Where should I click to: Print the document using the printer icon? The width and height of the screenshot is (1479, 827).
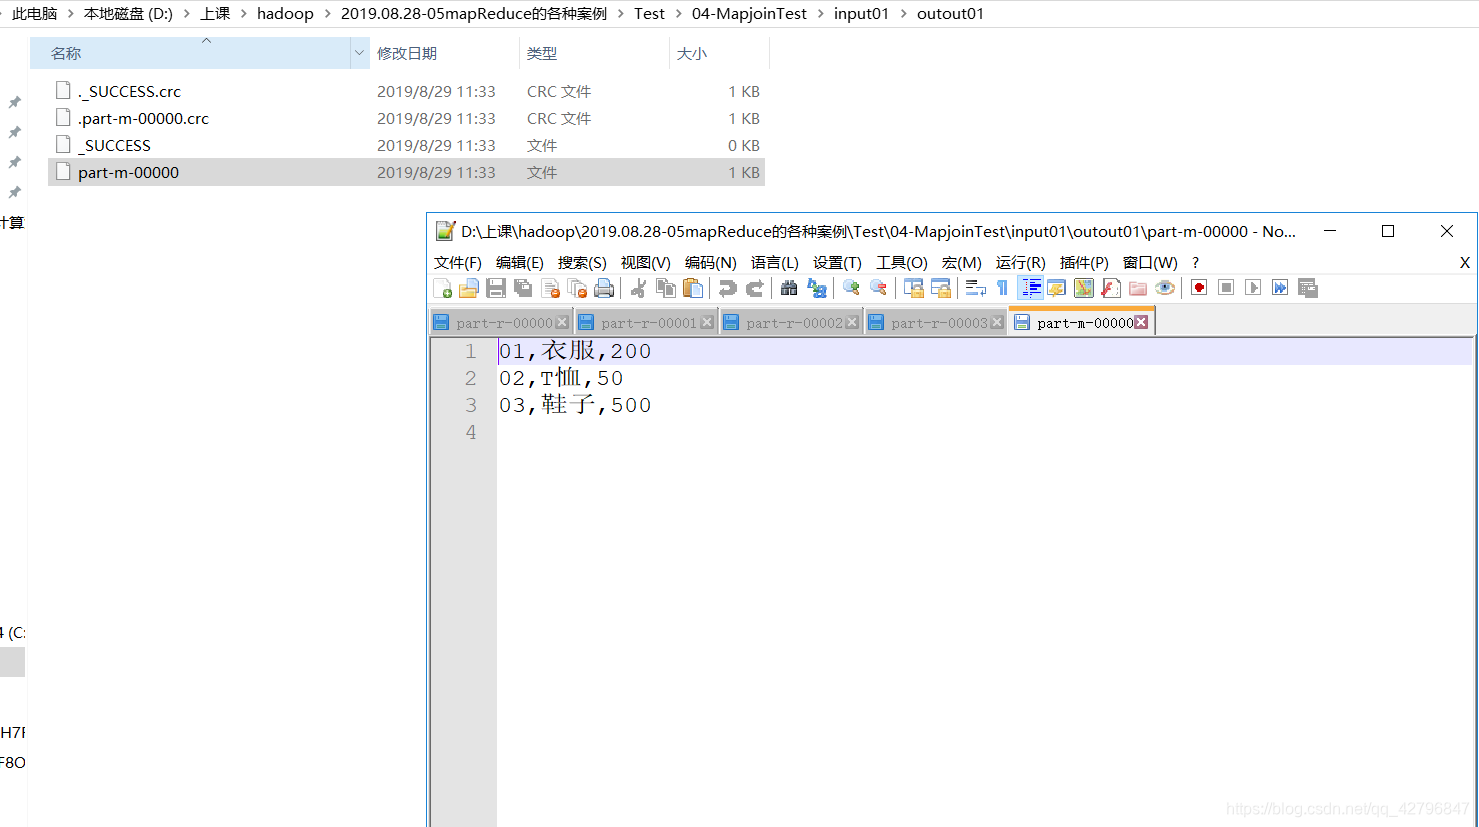604,288
